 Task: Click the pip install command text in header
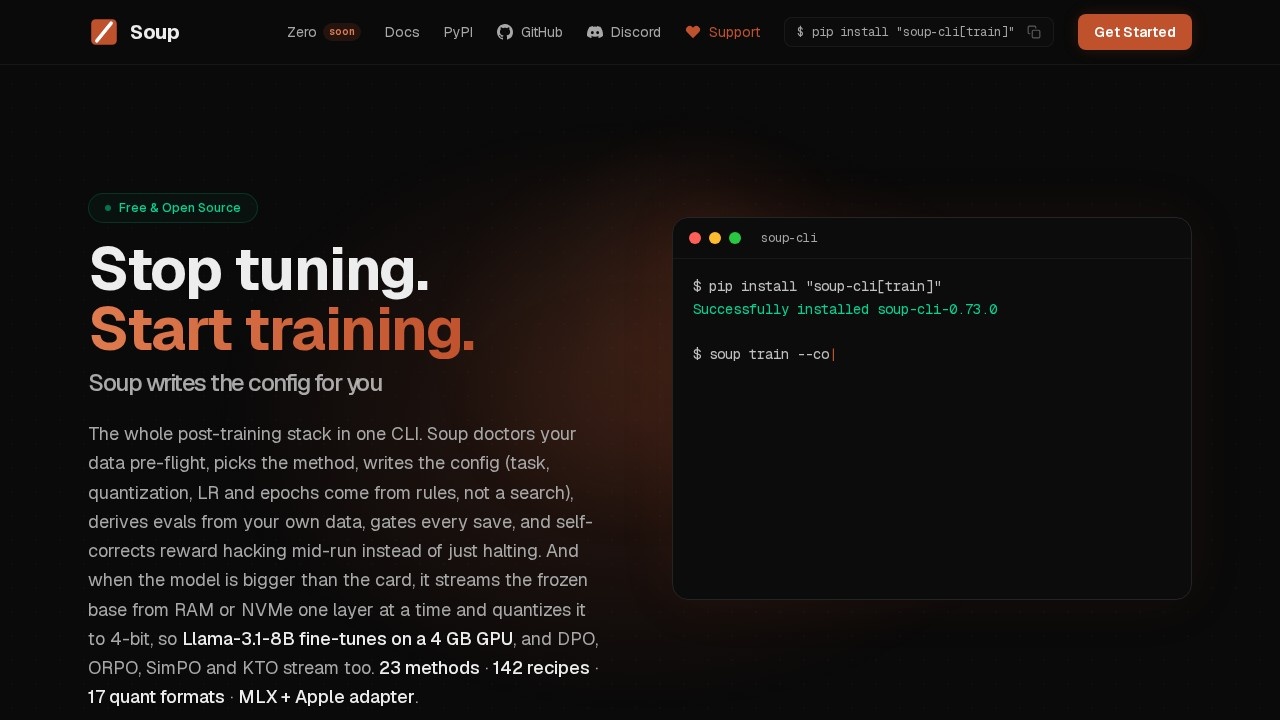click(x=906, y=32)
